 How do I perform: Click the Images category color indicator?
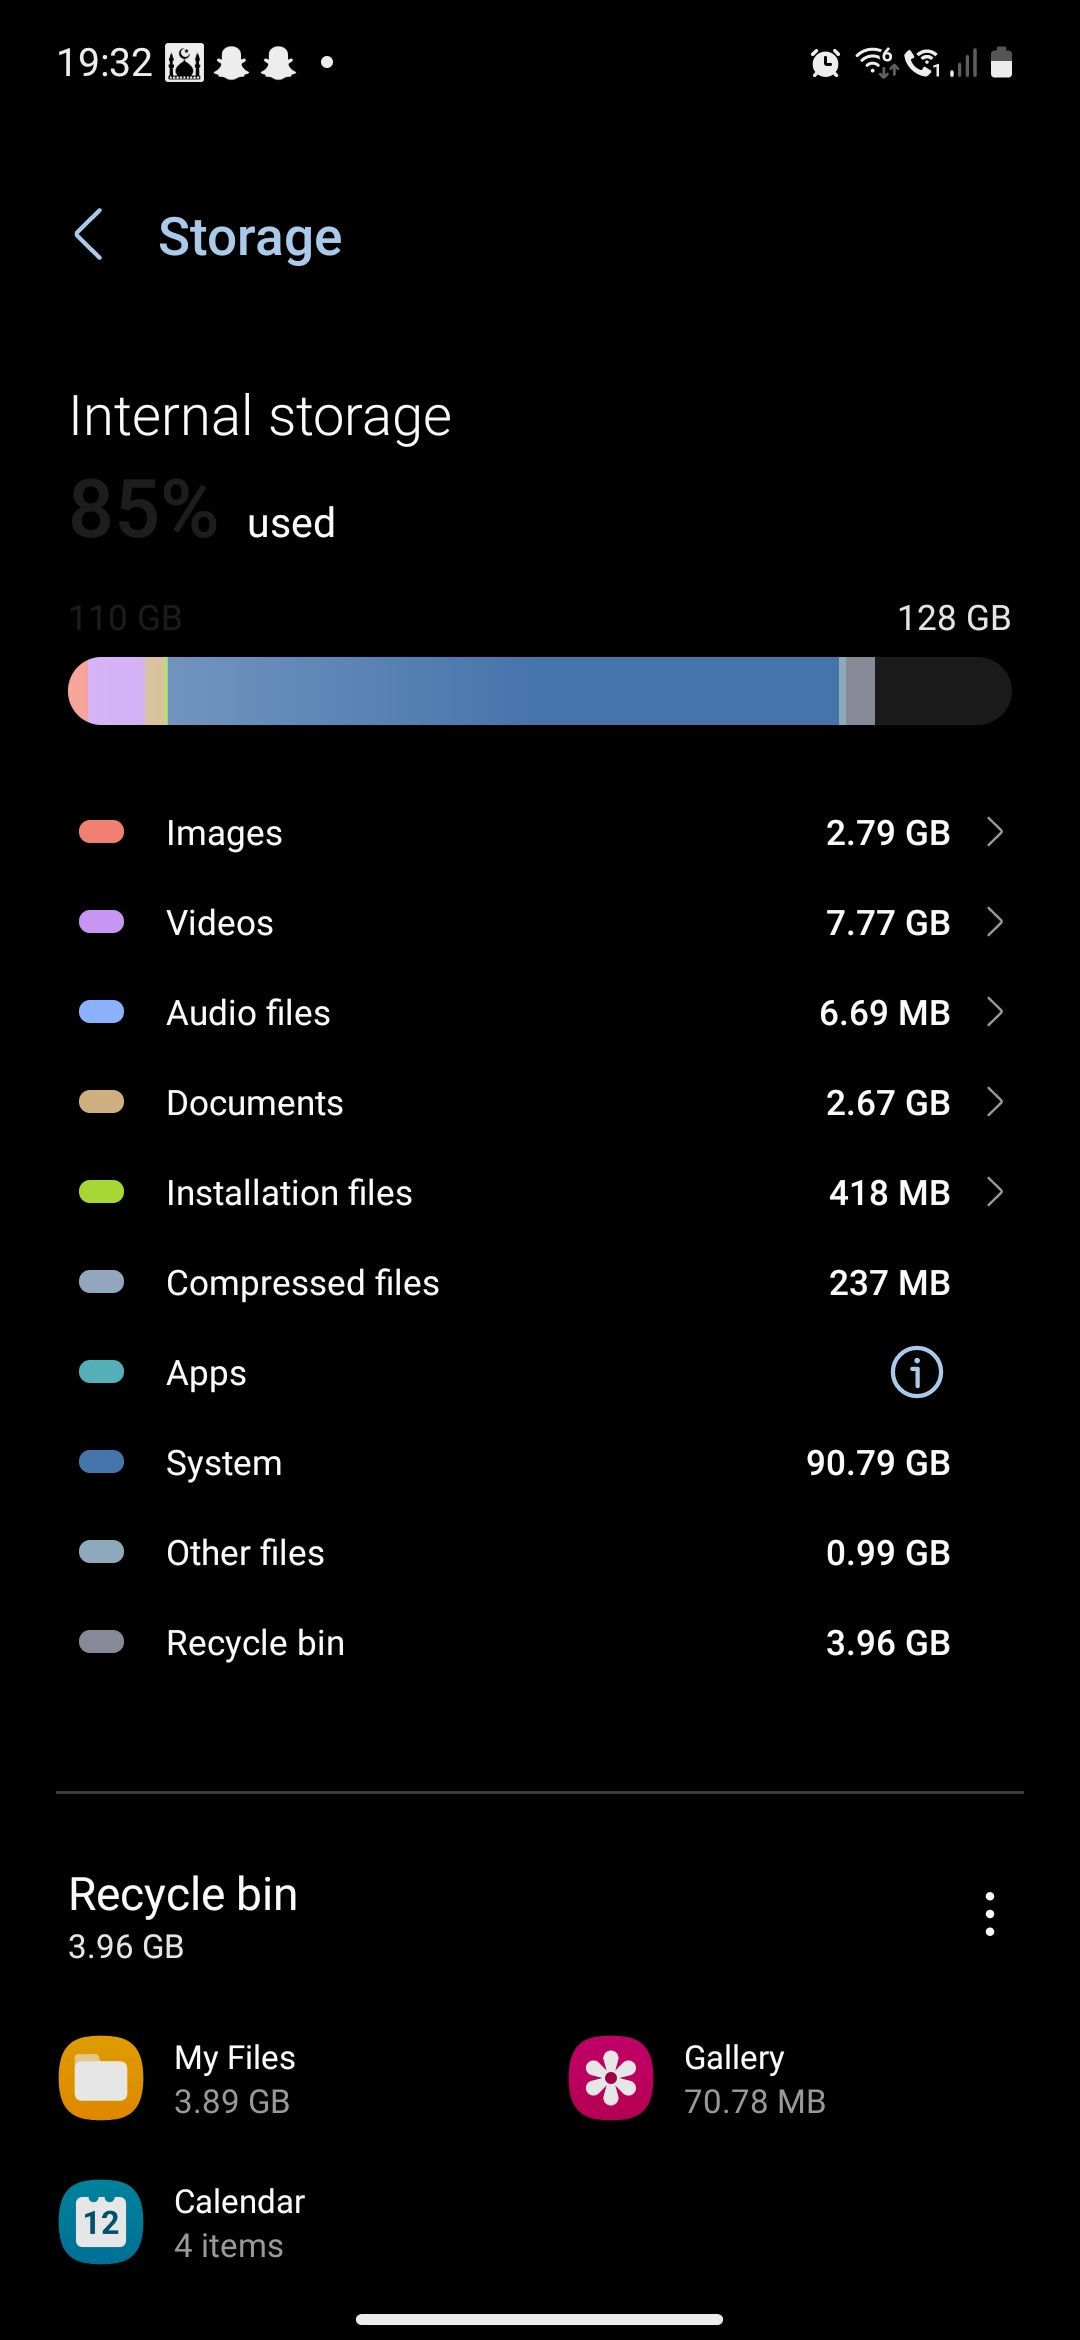(101, 831)
